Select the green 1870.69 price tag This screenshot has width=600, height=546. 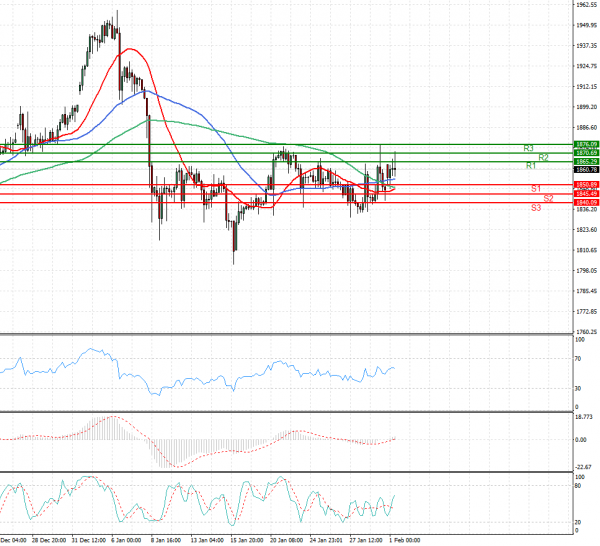[587, 153]
